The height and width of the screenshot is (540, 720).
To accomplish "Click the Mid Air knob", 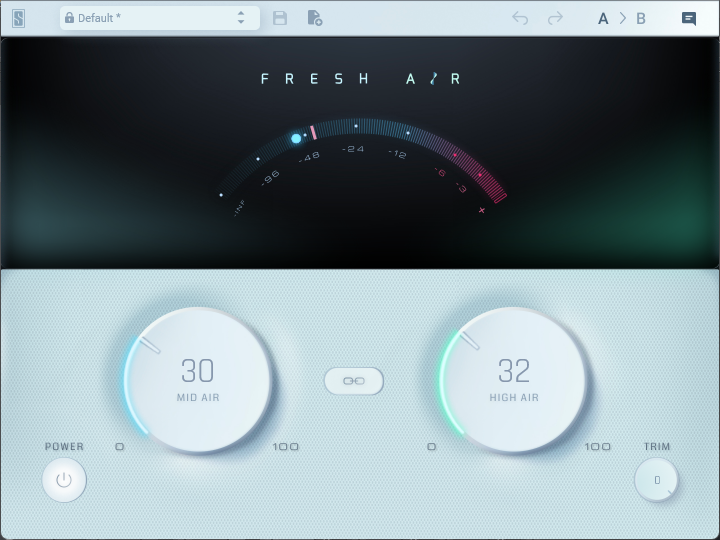I will coord(198,380).
